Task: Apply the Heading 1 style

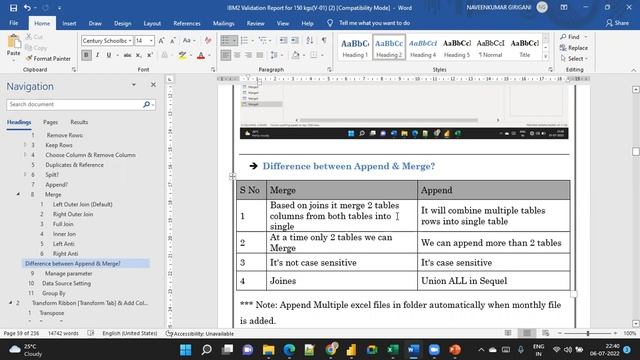Action: coord(355,48)
